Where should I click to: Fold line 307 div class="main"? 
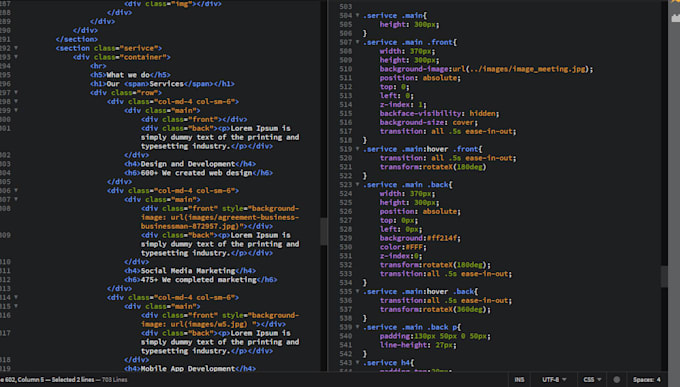pos(16,200)
